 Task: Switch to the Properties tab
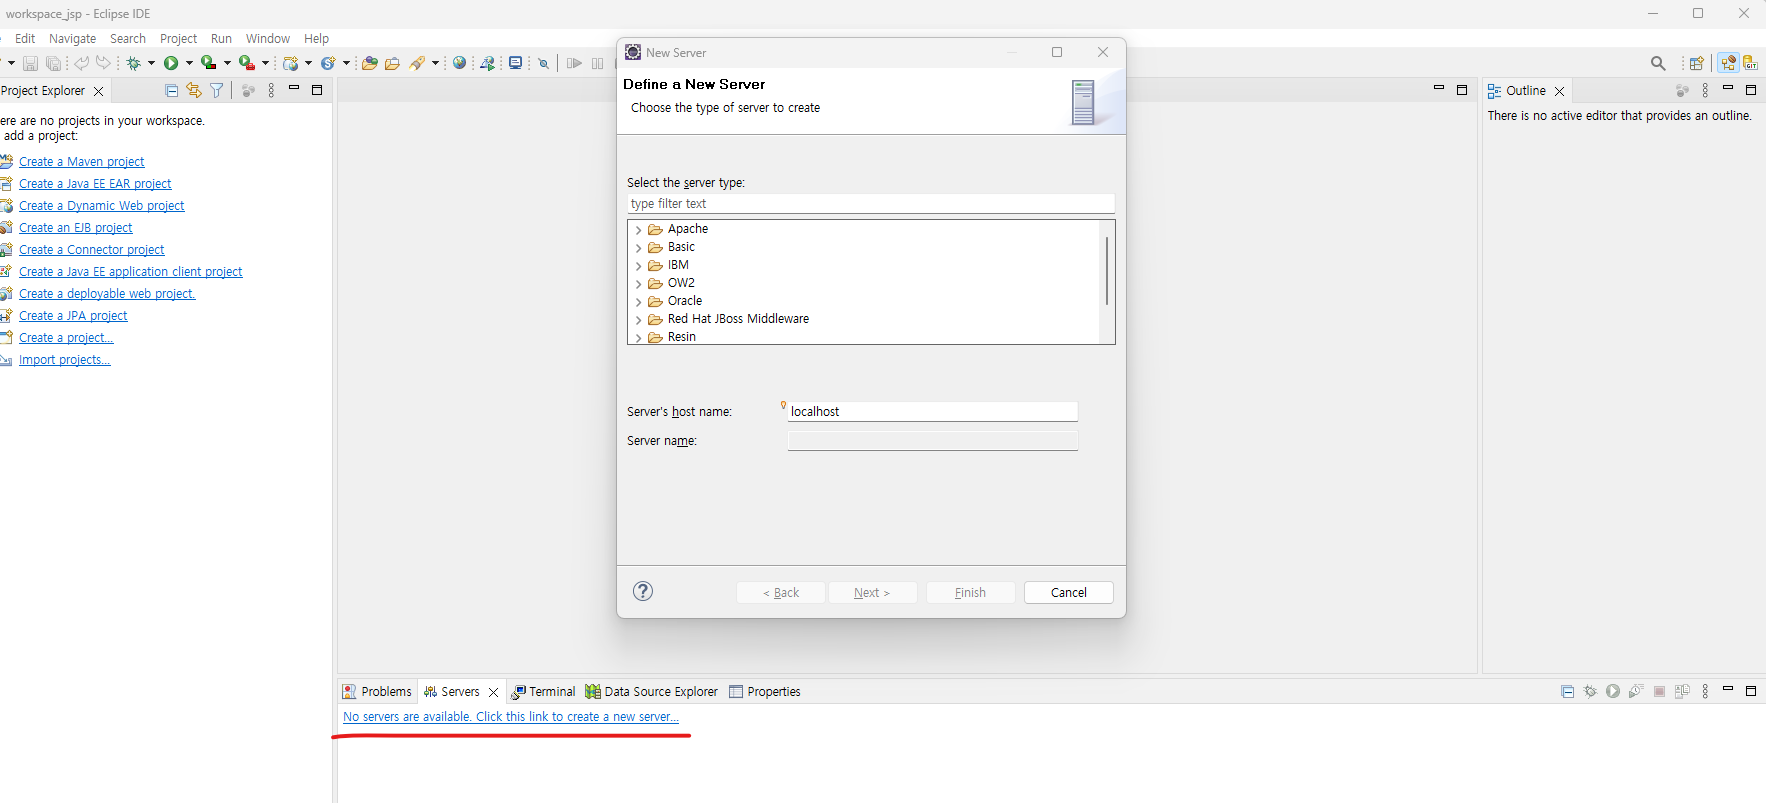point(765,691)
